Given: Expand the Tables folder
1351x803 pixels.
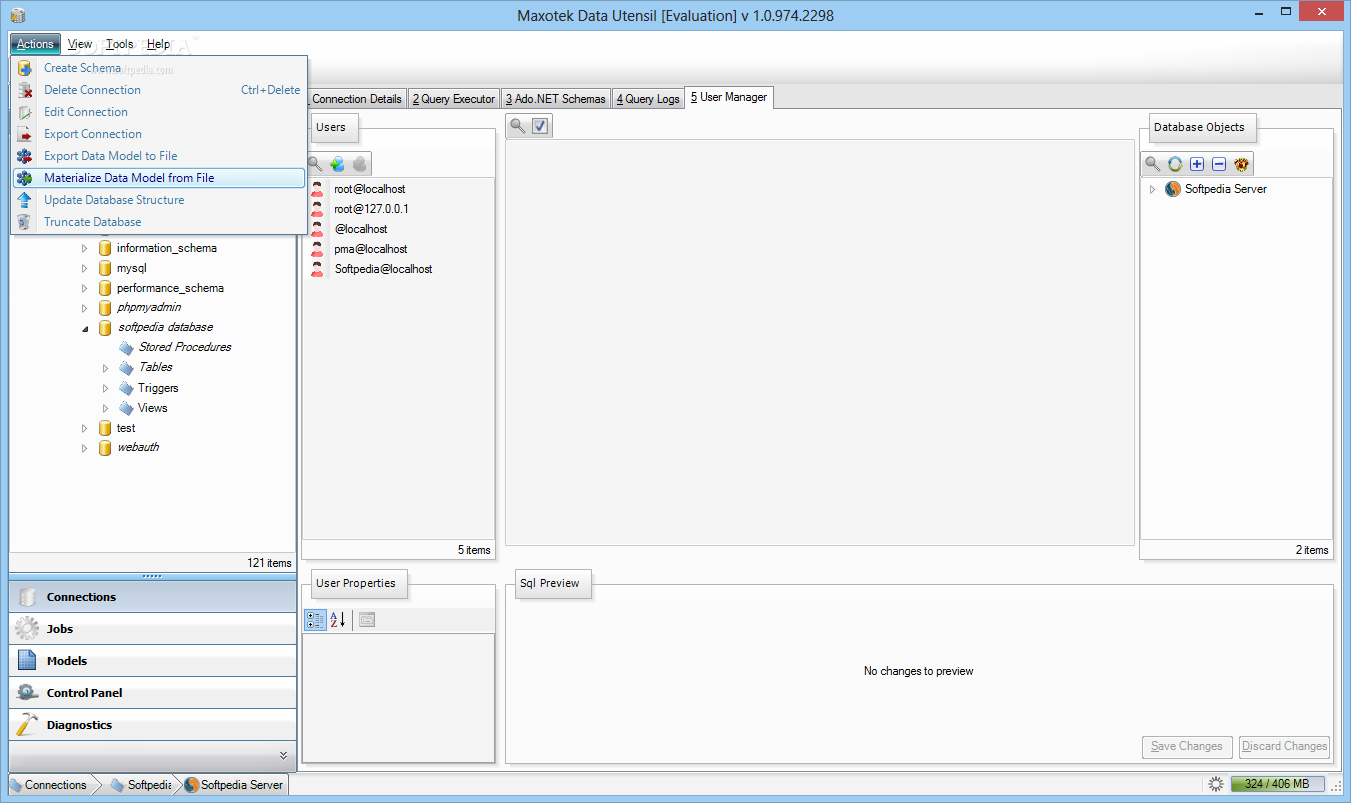Looking at the screenshot, I should click(106, 368).
